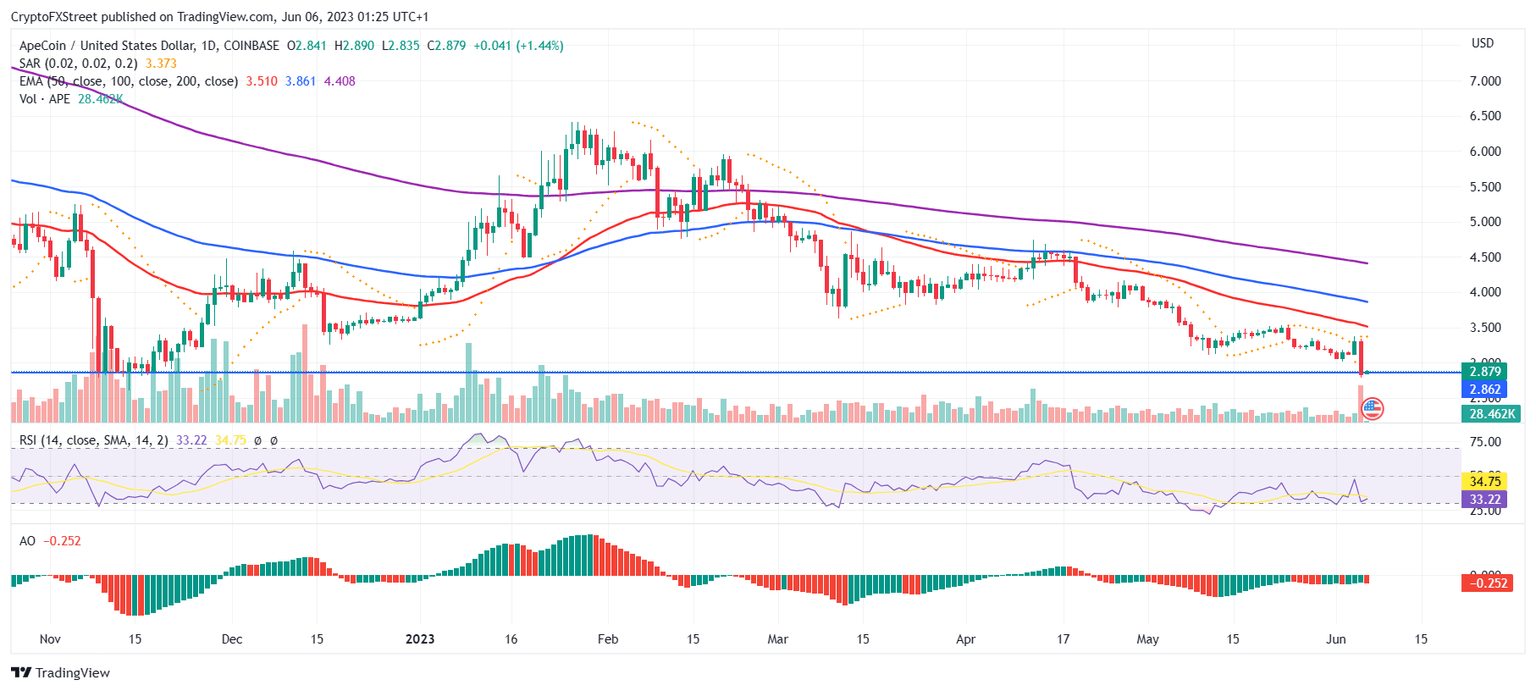Screen dimensions: 1536x691
Task: Click the USD label atop the price scale
Action: pyautogui.click(x=1484, y=43)
